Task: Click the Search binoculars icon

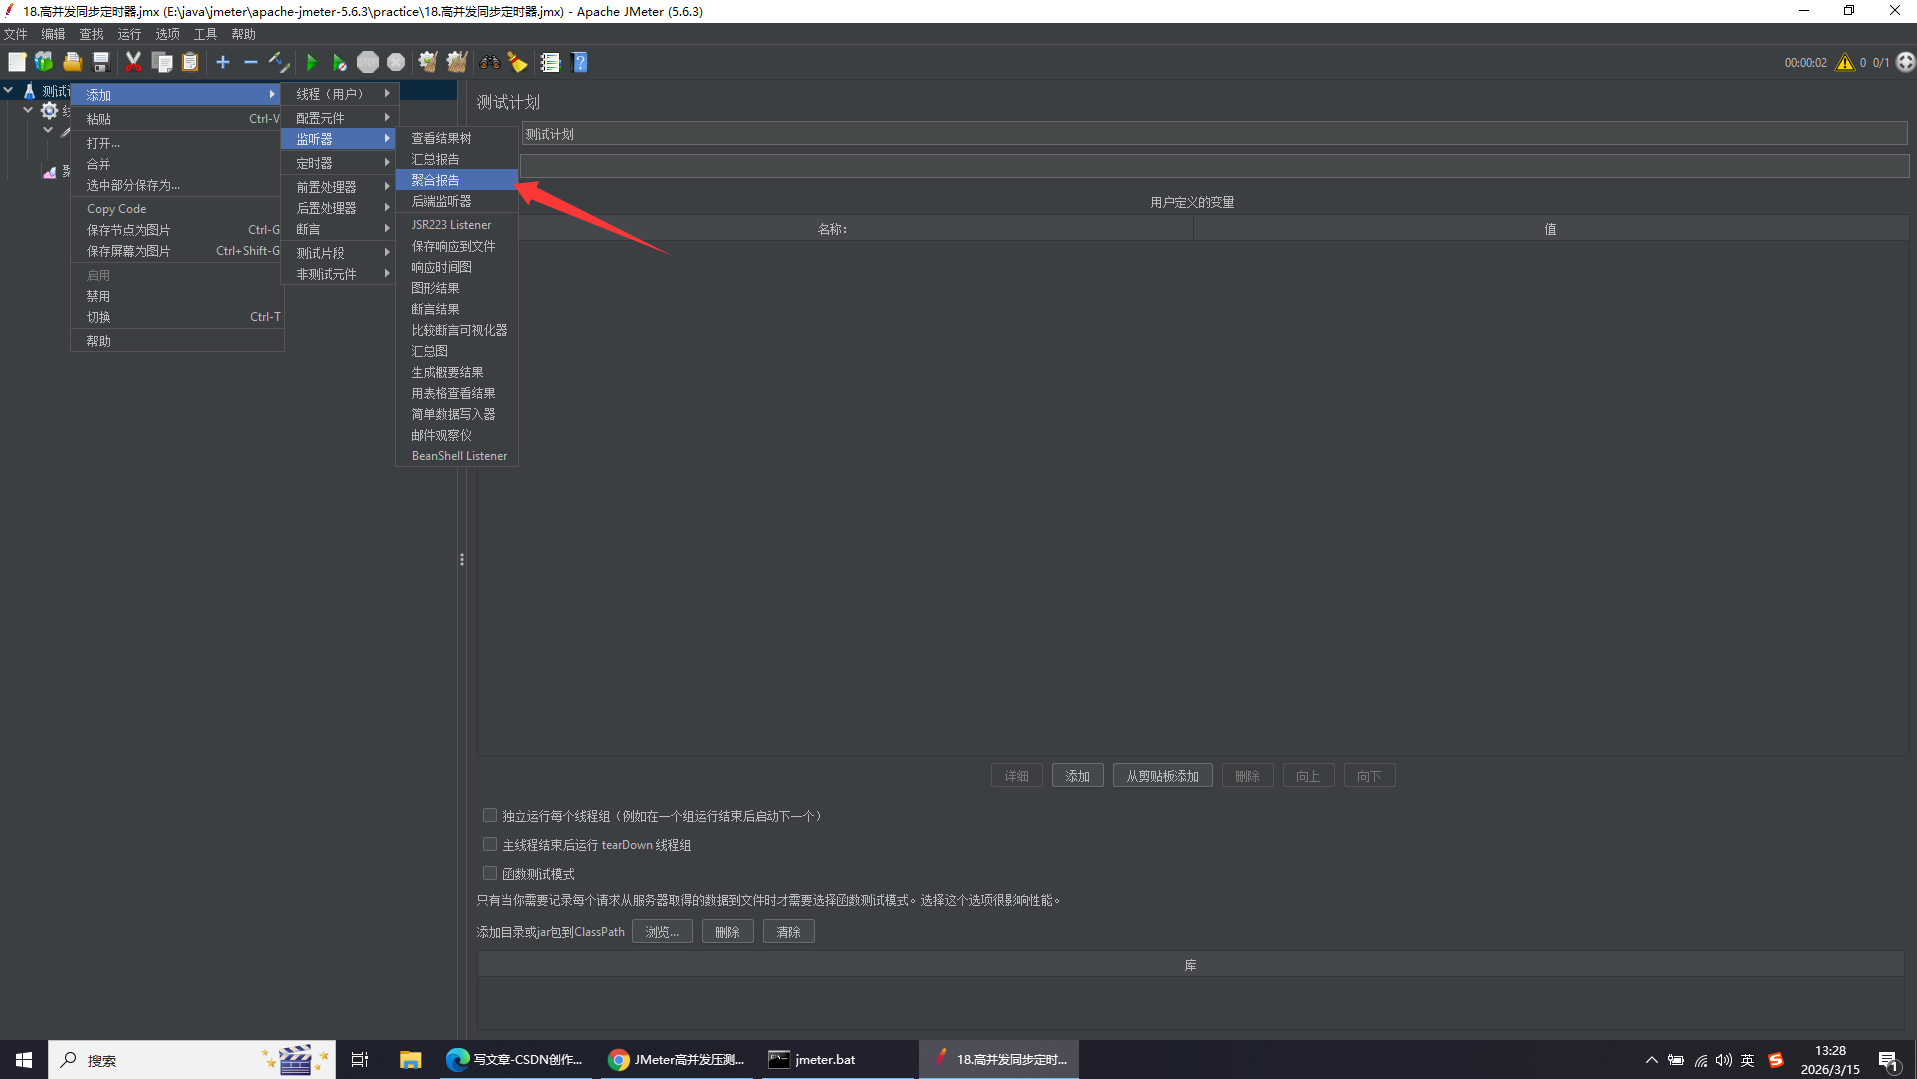Action: click(489, 62)
